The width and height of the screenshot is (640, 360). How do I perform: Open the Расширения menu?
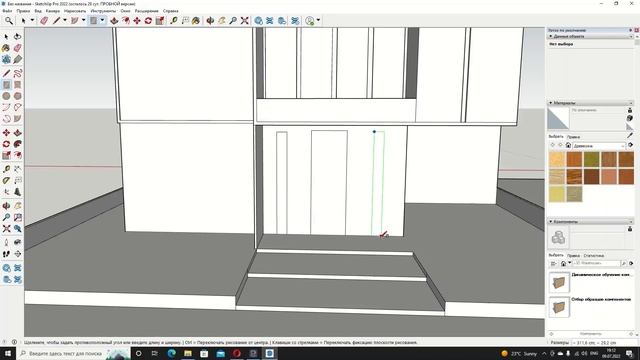(x=147, y=11)
